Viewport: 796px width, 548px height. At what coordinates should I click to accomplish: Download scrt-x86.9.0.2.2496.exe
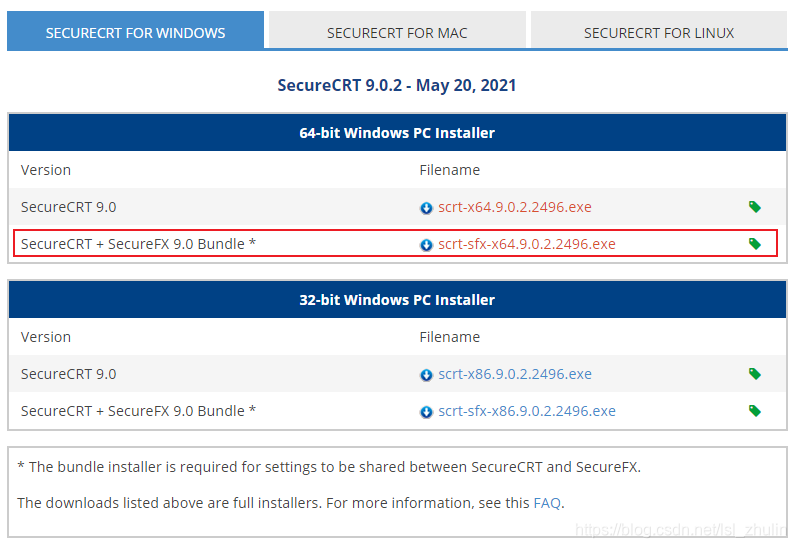515,374
